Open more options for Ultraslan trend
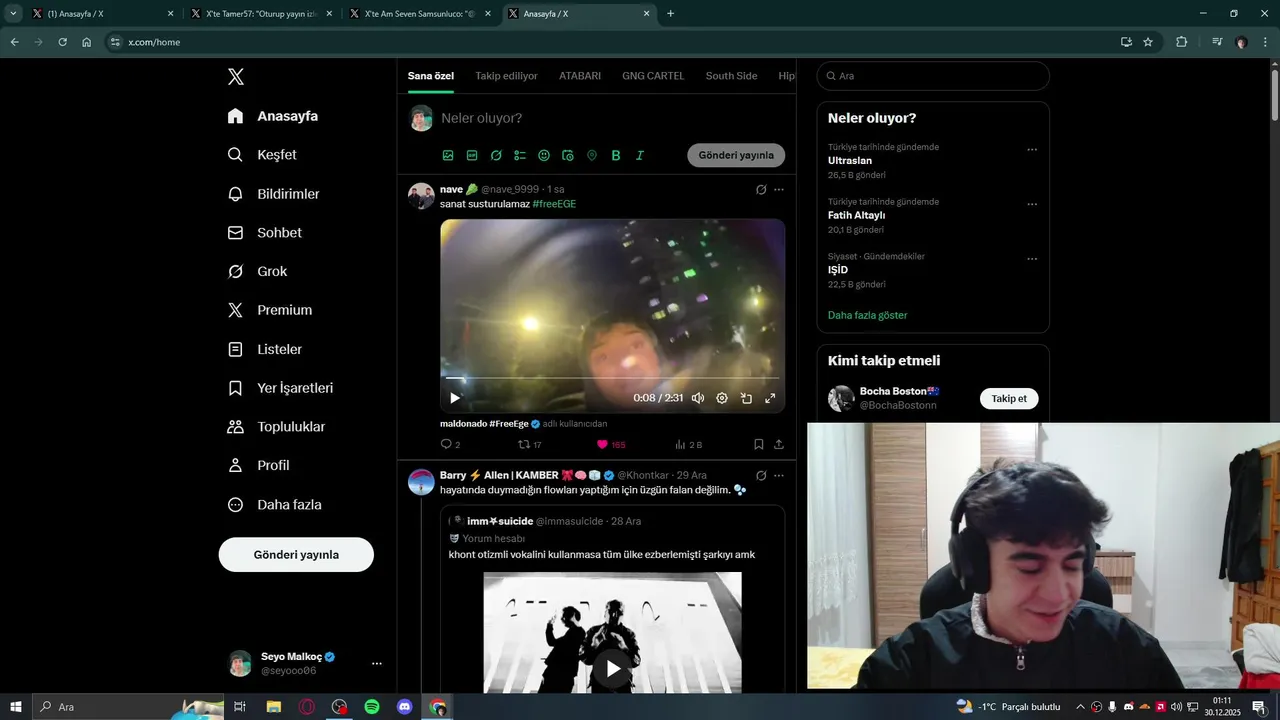The width and height of the screenshot is (1280, 720). pyautogui.click(x=1032, y=150)
